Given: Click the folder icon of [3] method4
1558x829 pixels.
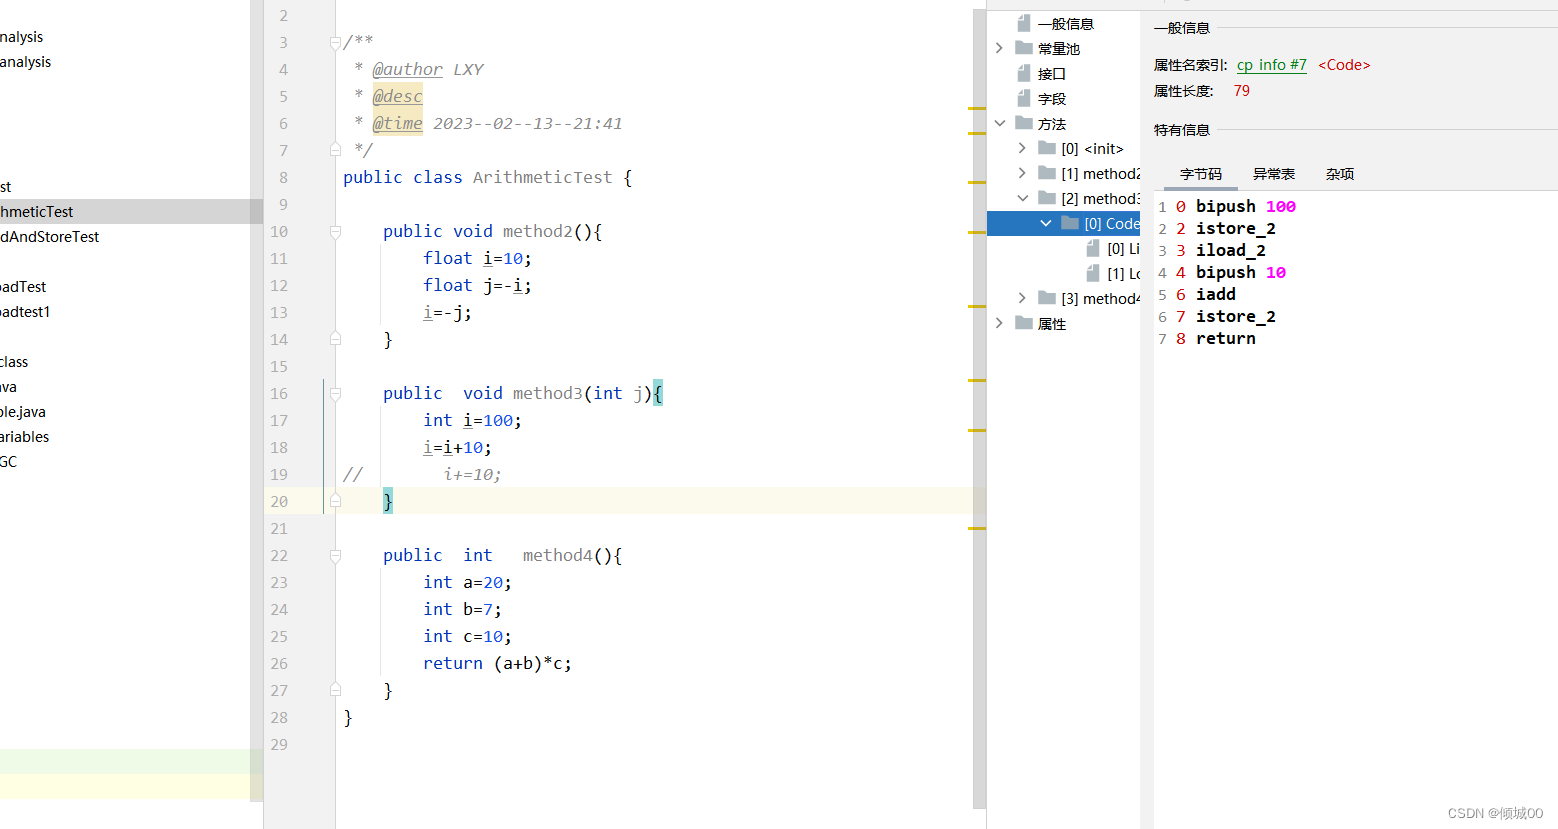Looking at the screenshot, I should 1047,298.
